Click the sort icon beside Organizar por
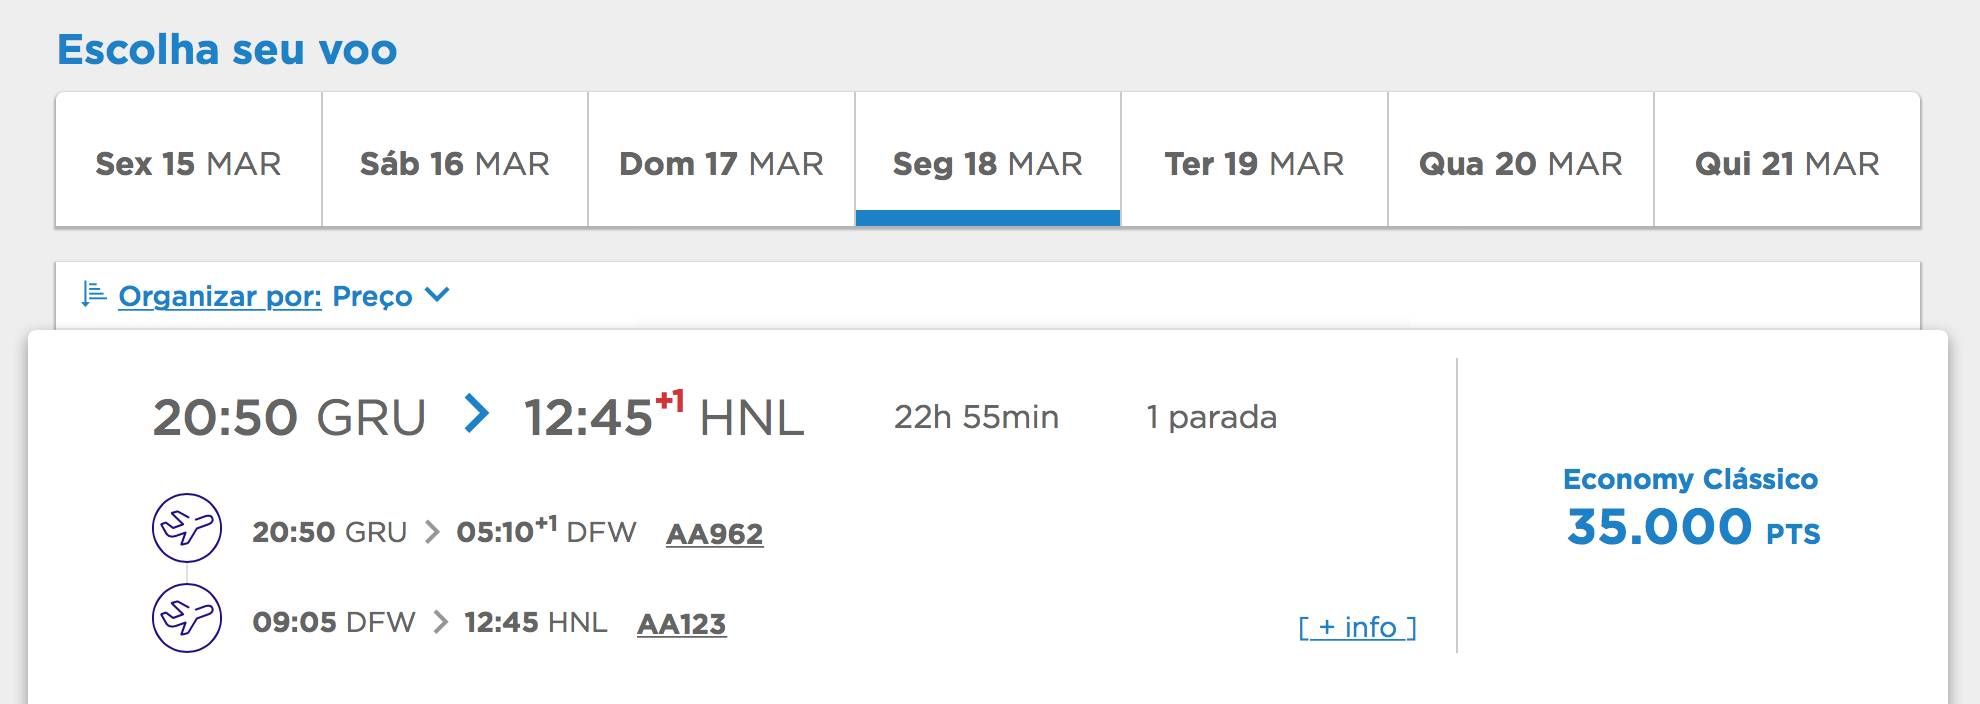This screenshot has width=1980, height=704. pyautogui.click(x=93, y=295)
